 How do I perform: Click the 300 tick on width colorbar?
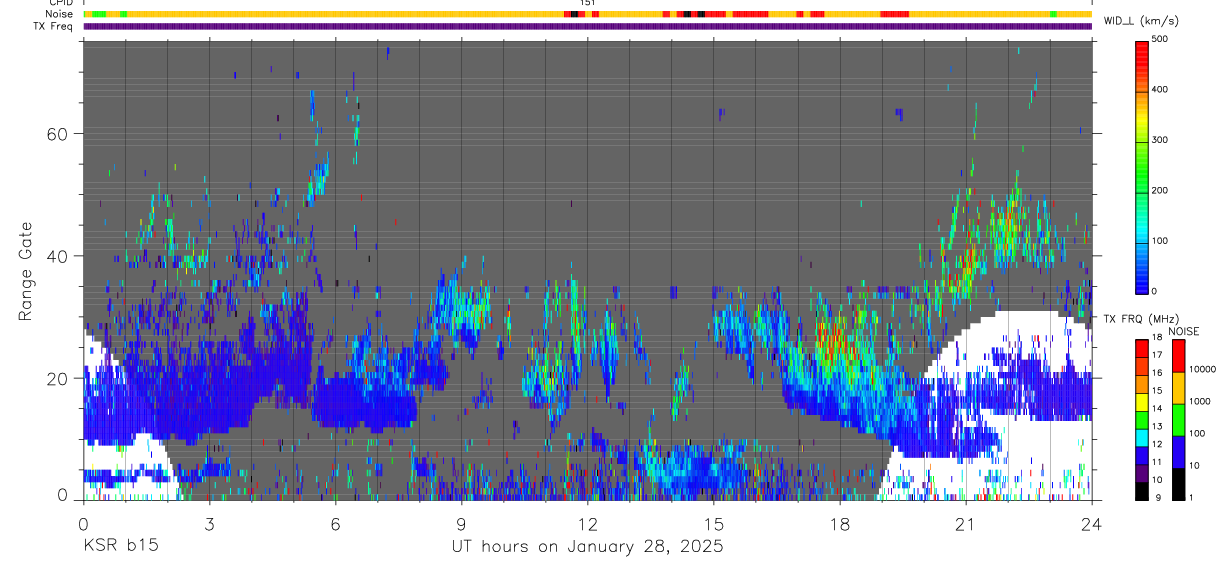point(1161,140)
